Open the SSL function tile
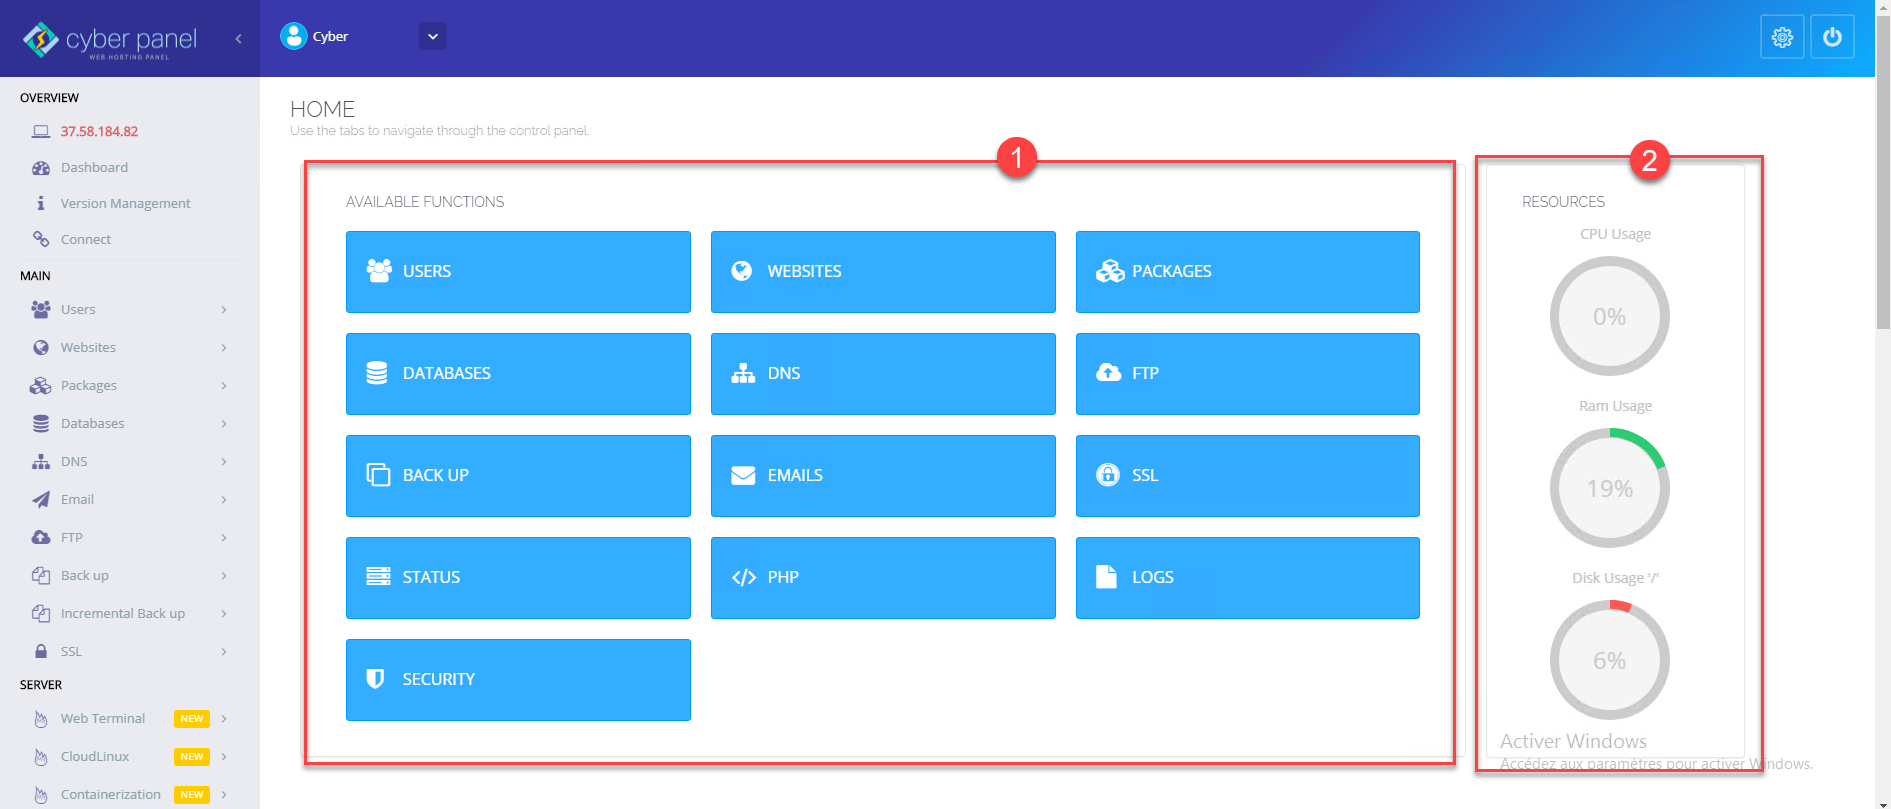Viewport: 1891px width, 809px height. 1248,475
